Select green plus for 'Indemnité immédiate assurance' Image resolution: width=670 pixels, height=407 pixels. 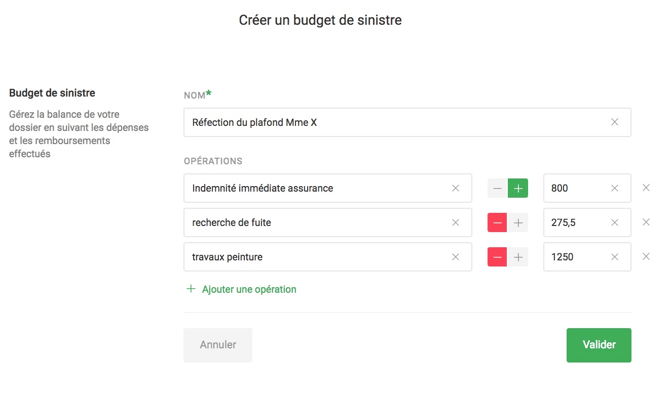pyautogui.click(x=518, y=188)
